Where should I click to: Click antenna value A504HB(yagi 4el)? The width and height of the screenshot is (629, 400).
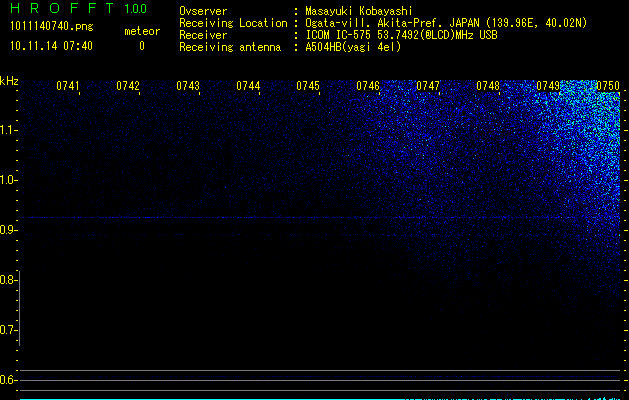(353, 47)
